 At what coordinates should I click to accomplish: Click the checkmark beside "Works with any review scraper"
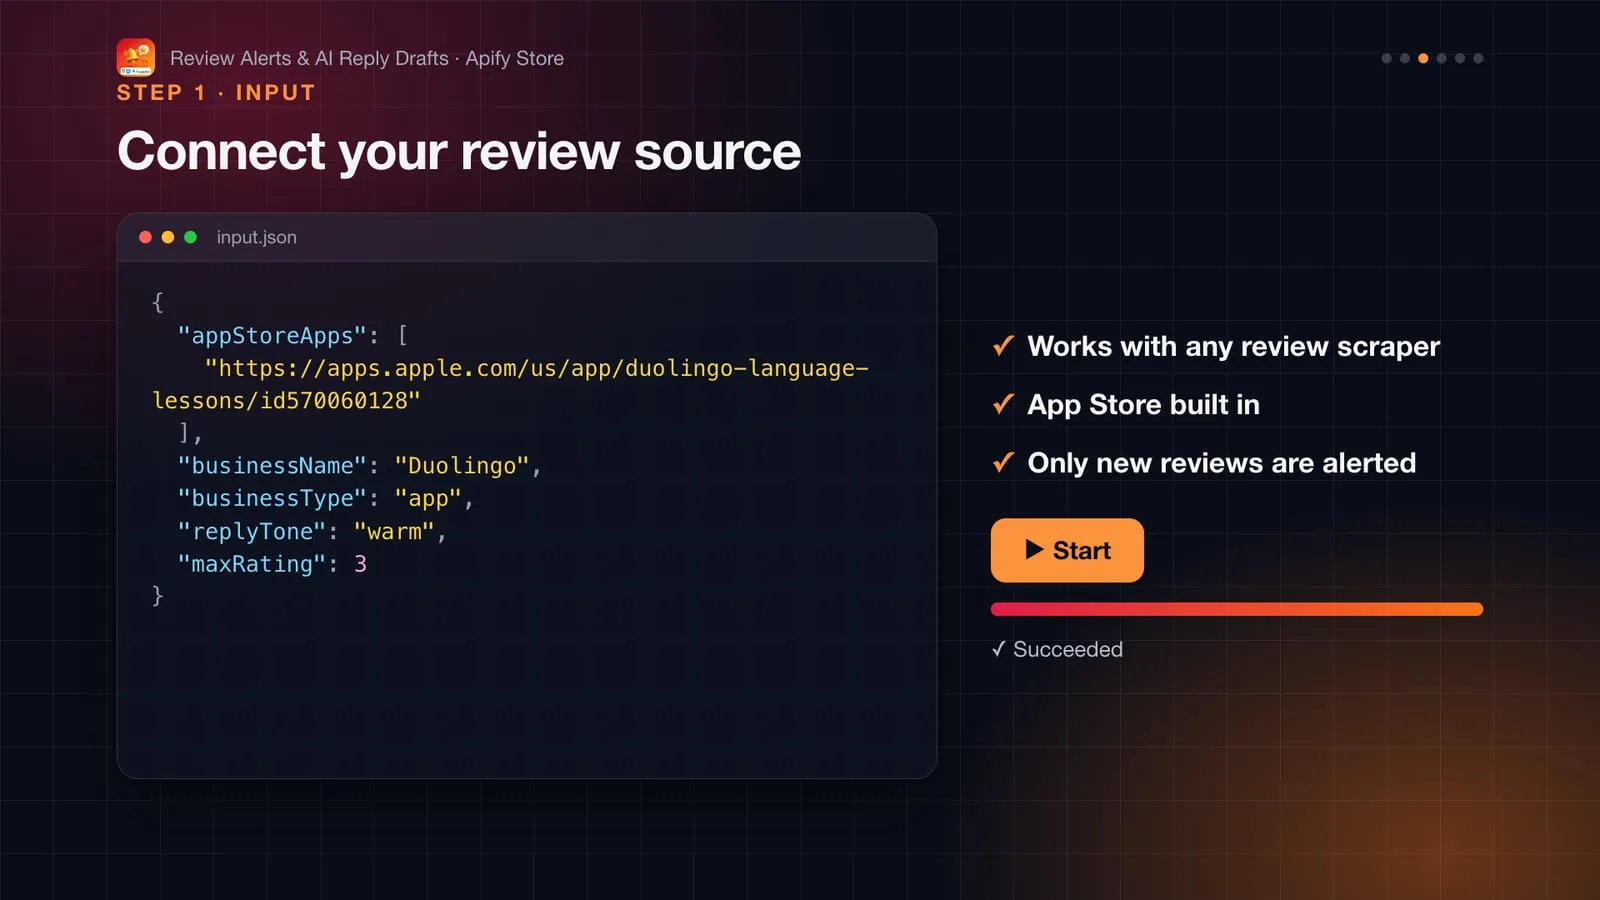tap(1003, 346)
